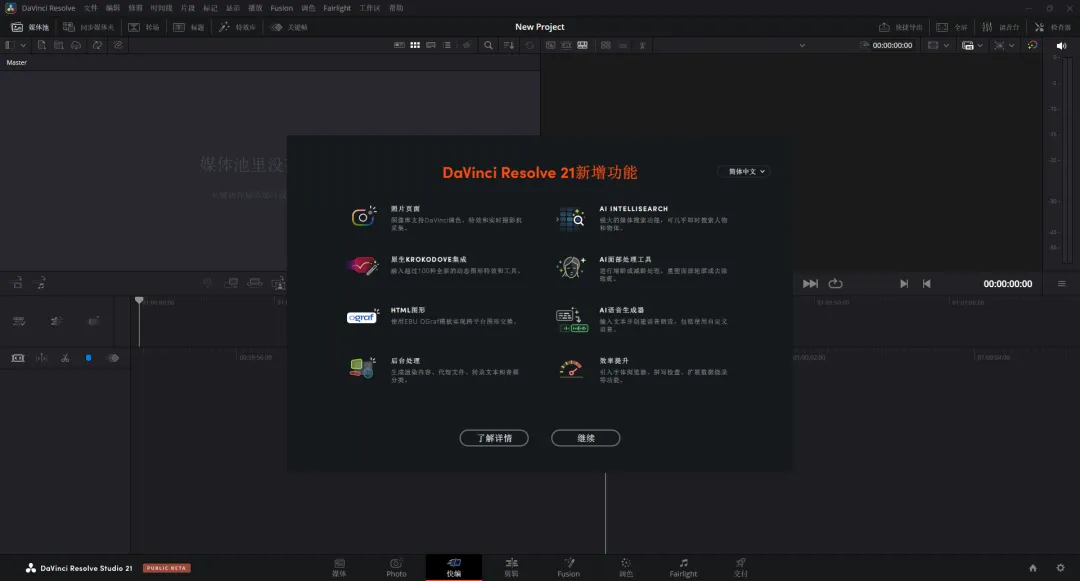Click the cloud download icon
This screenshot has height=581, width=1080.
pos(76,45)
